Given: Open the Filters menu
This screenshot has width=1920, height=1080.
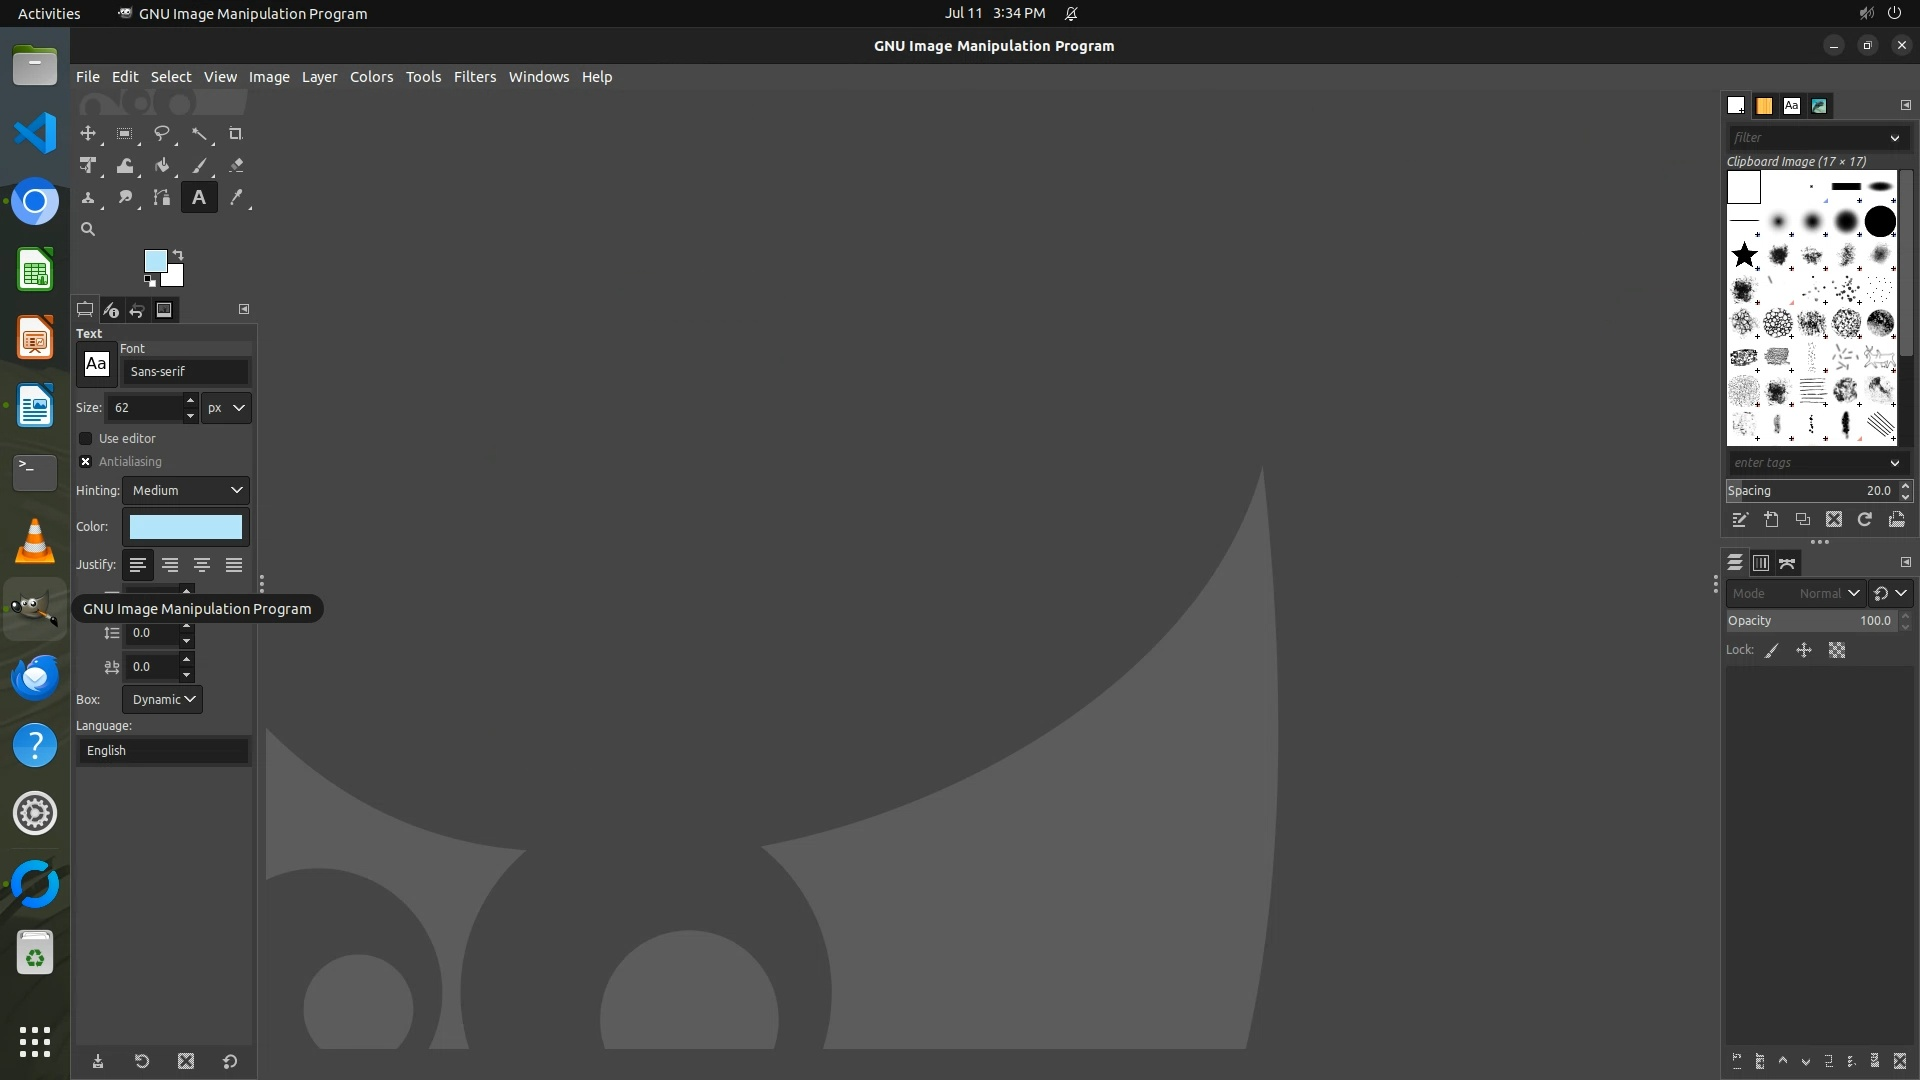Looking at the screenshot, I should [474, 77].
